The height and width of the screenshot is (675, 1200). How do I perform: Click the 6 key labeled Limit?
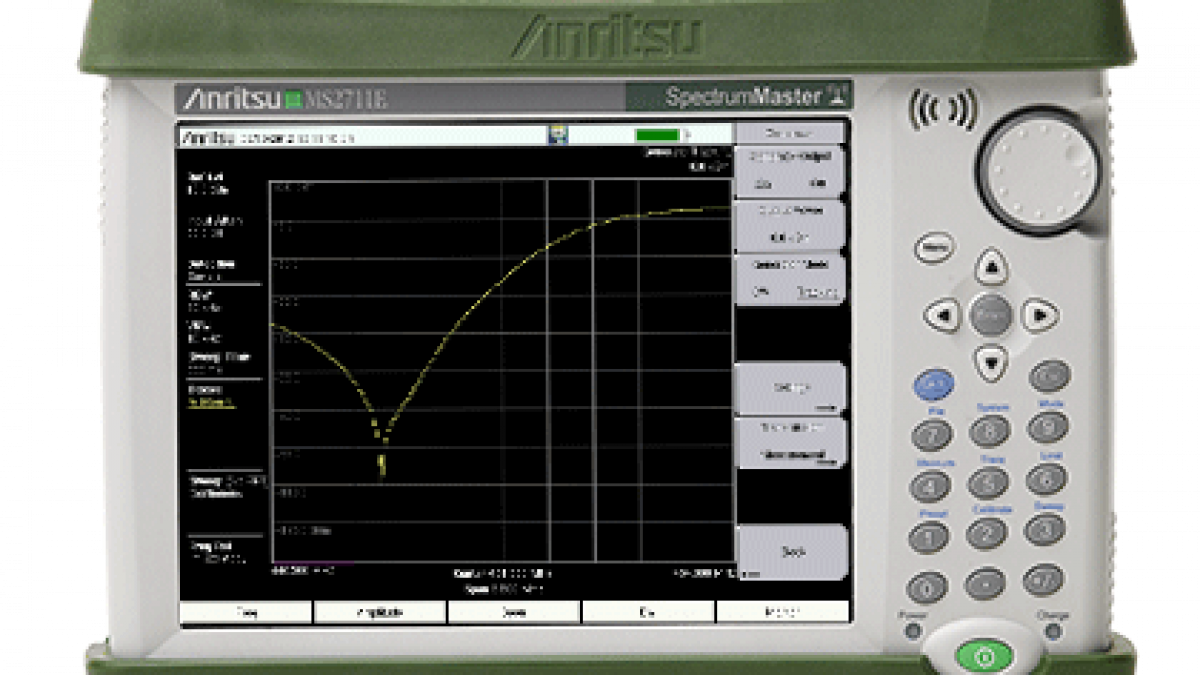[x=1047, y=478]
